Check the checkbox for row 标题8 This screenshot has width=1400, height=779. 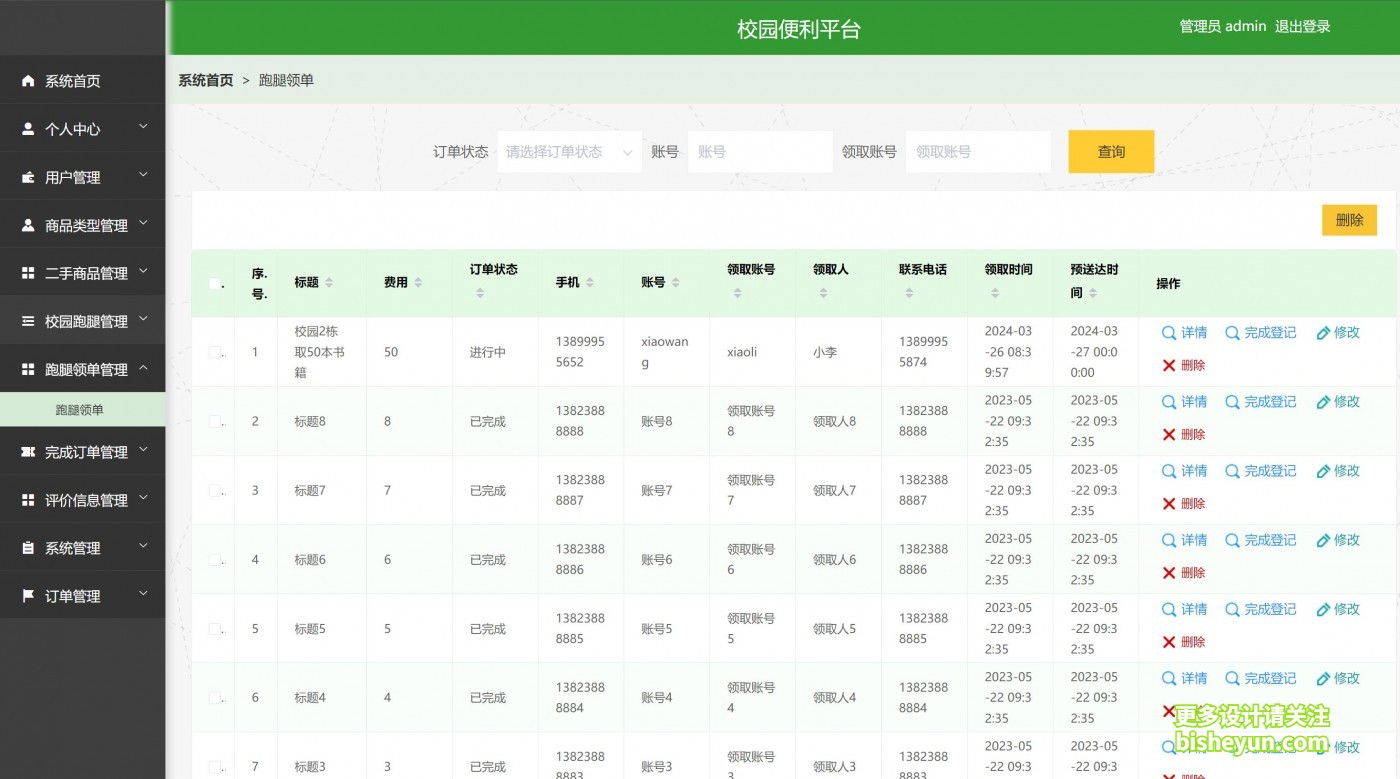(x=215, y=421)
